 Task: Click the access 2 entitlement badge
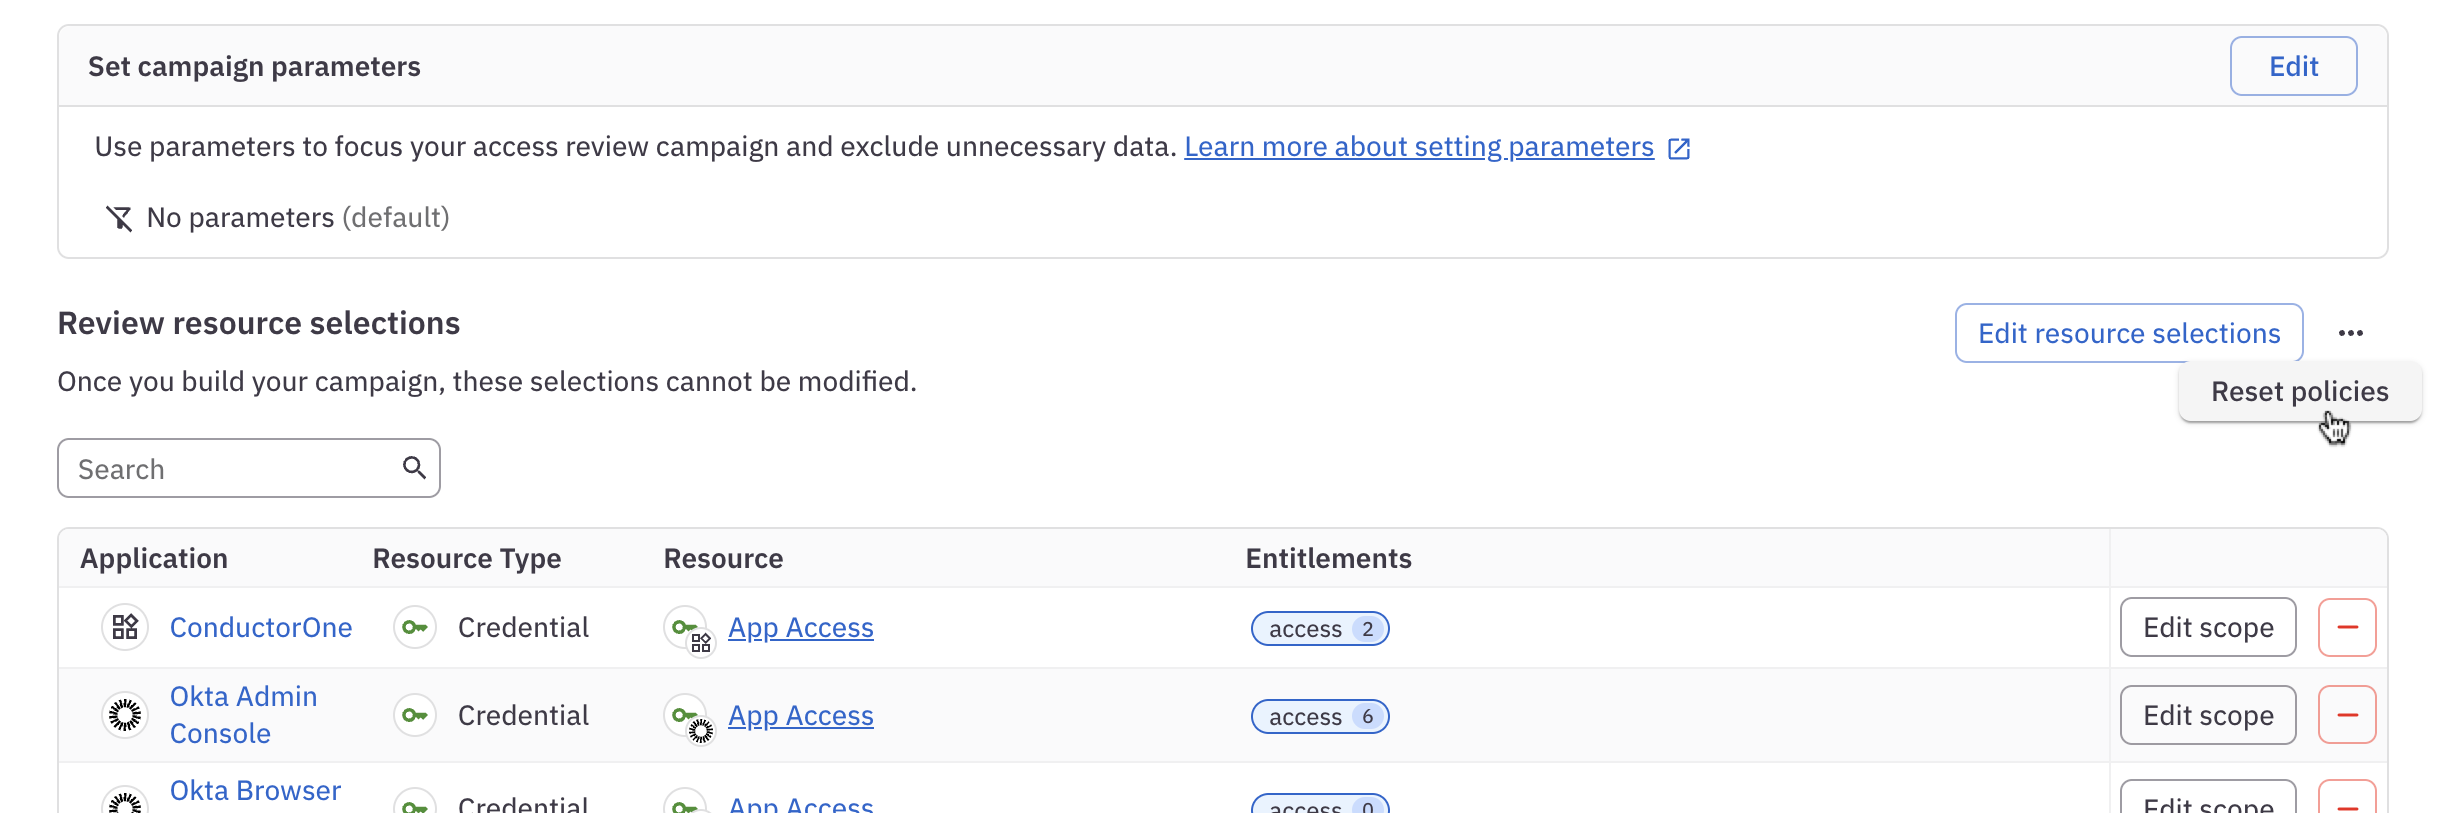click(x=1320, y=628)
